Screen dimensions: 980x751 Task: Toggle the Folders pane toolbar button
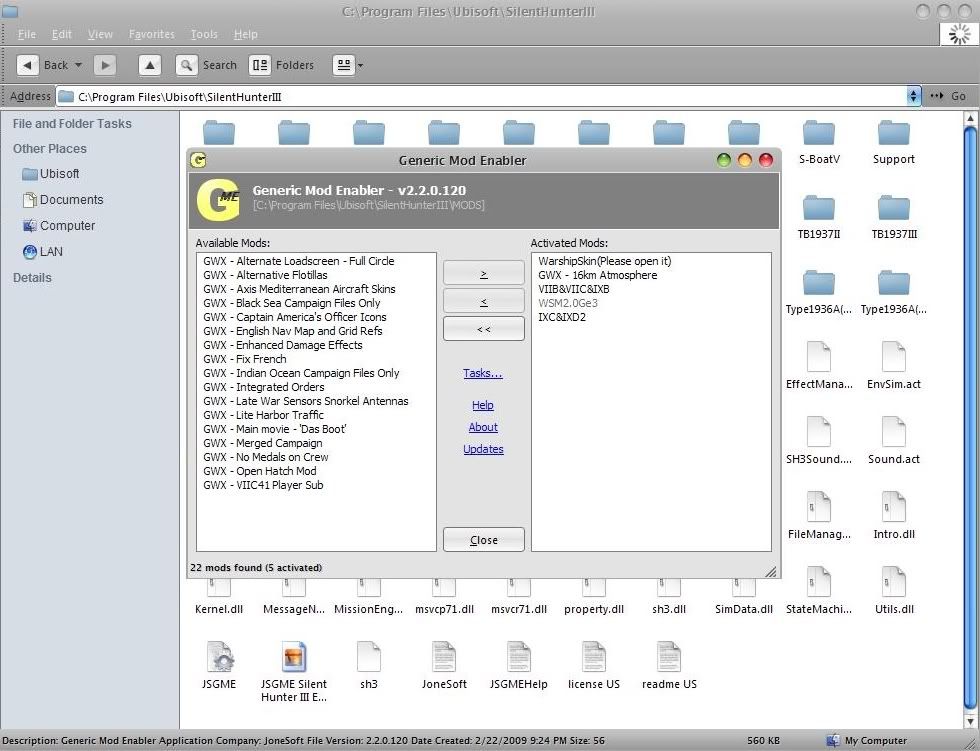(x=281, y=65)
